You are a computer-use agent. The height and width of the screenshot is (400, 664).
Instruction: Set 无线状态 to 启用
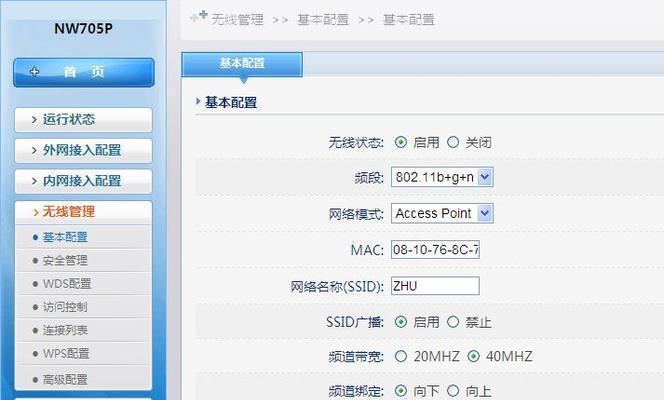pyautogui.click(x=401, y=142)
